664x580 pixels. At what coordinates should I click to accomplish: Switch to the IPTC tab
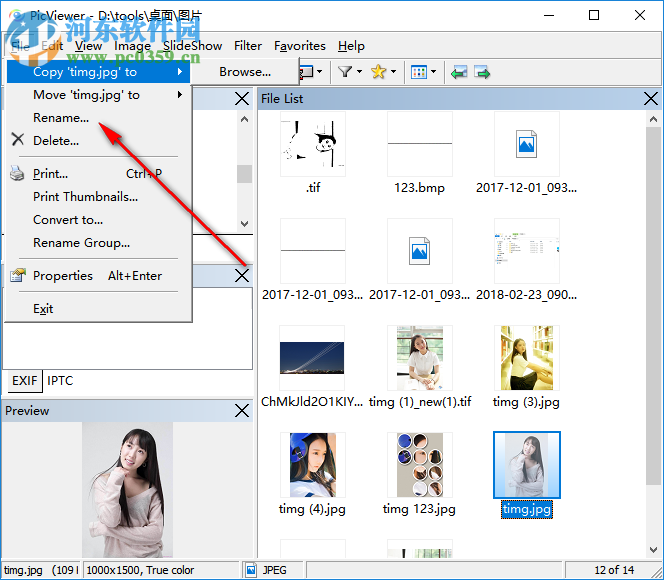point(60,381)
